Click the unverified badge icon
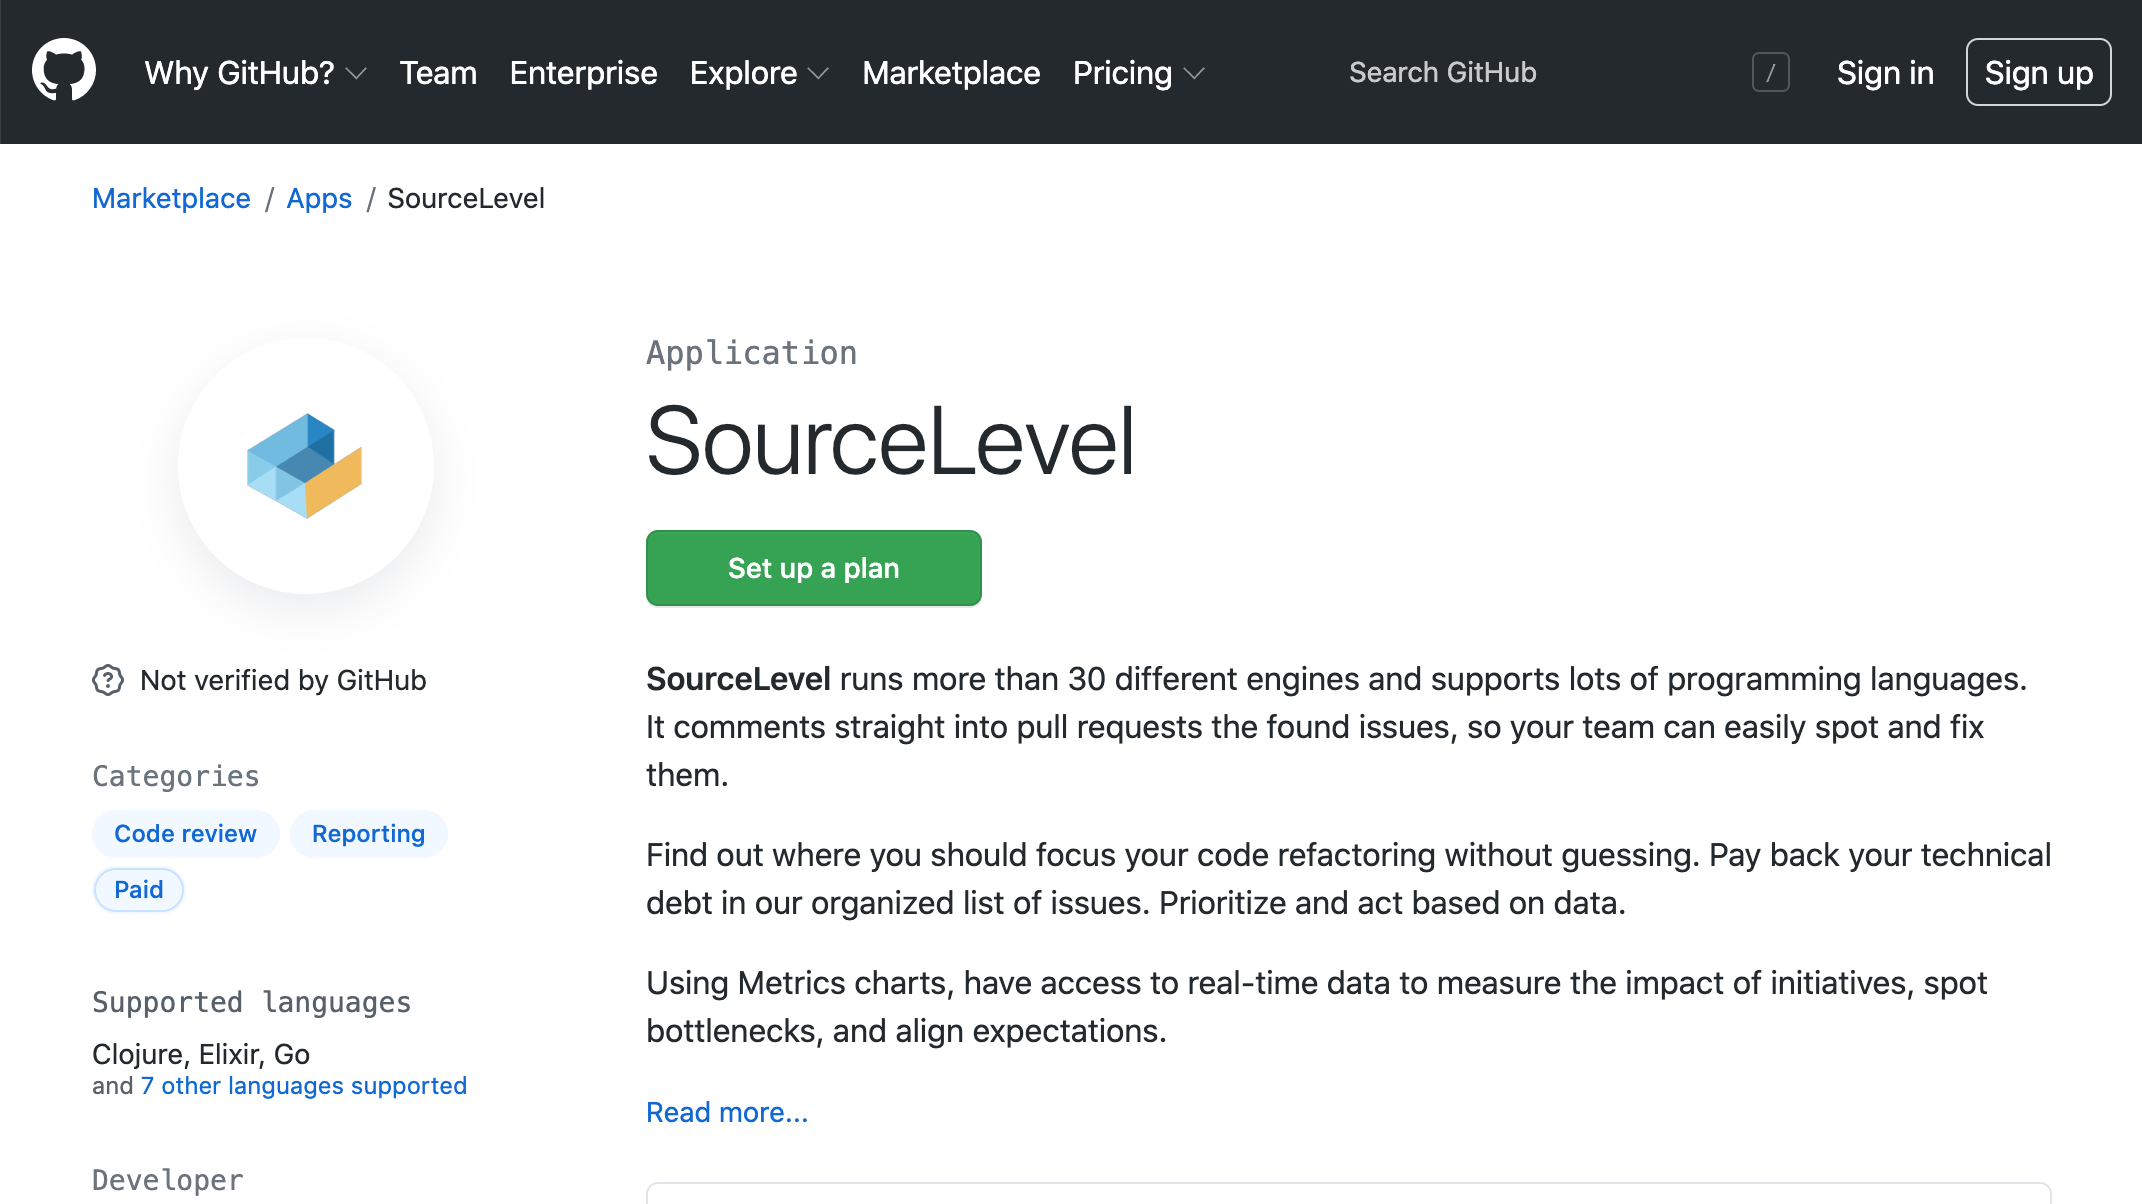Screen dimensions: 2142x1204 point(108,680)
